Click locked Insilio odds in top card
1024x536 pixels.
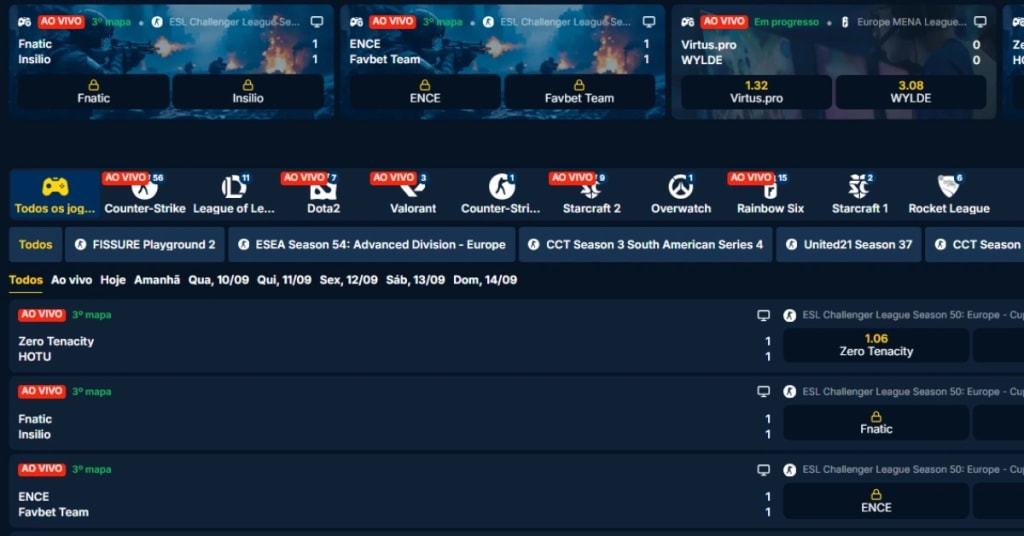(x=248, y=91)
